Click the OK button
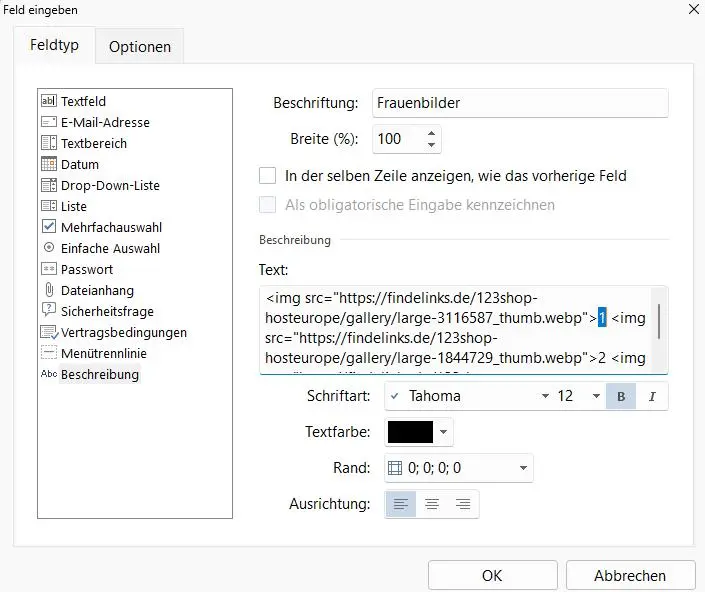The width and height of the screenshot is (705, 592). (x=492, y=575)
